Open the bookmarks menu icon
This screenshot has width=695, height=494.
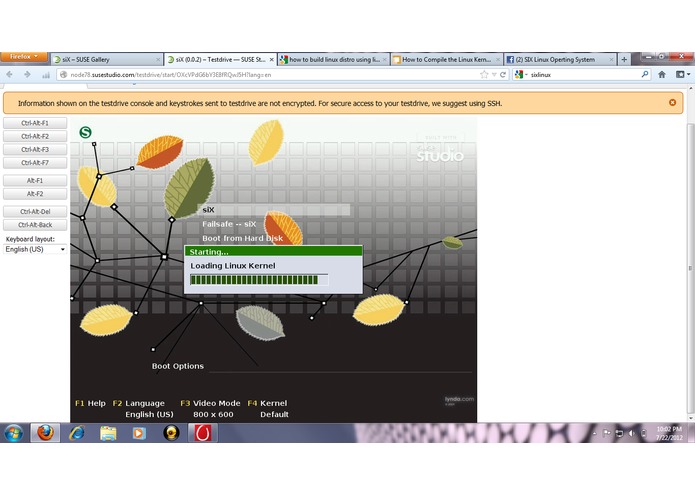(683, 74)
